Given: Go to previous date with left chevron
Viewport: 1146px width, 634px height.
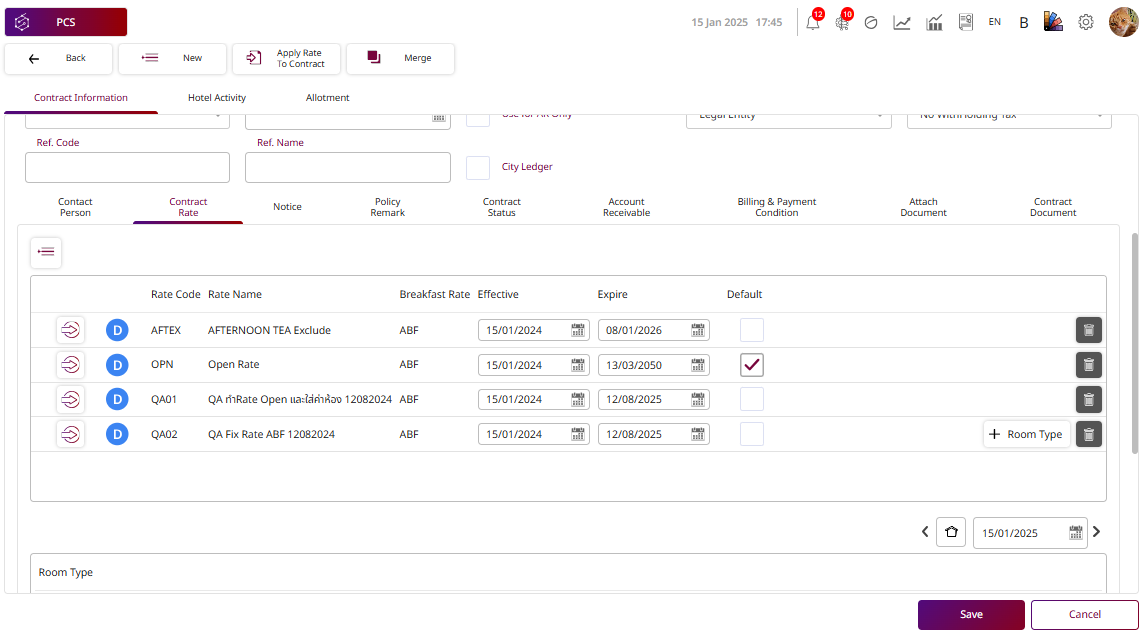Looking at the screenshot, I should click(925, 532).
